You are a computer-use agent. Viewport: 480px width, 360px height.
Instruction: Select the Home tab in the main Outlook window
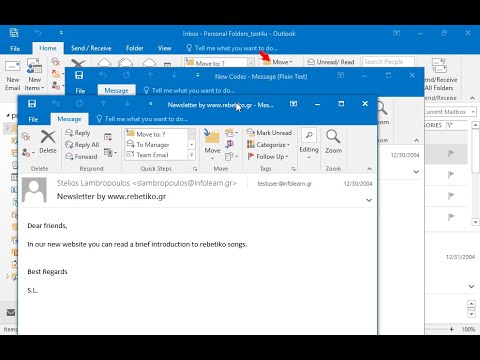(48, 48)
